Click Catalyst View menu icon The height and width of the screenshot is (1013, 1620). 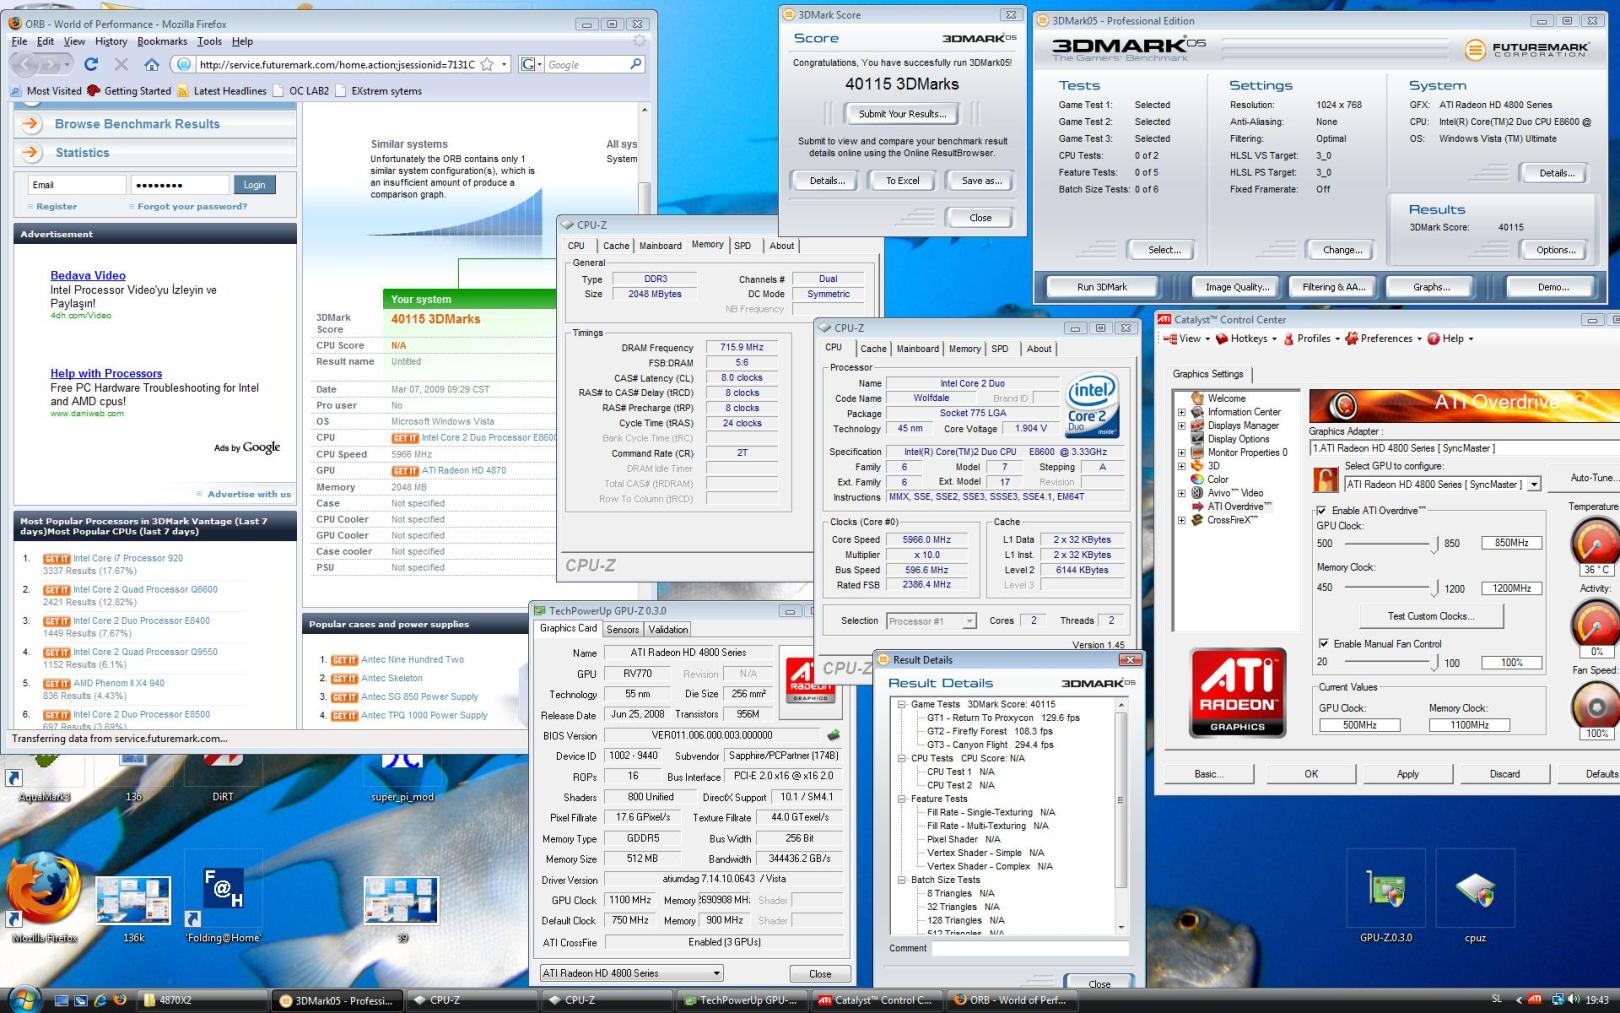tap(1170, 339)
